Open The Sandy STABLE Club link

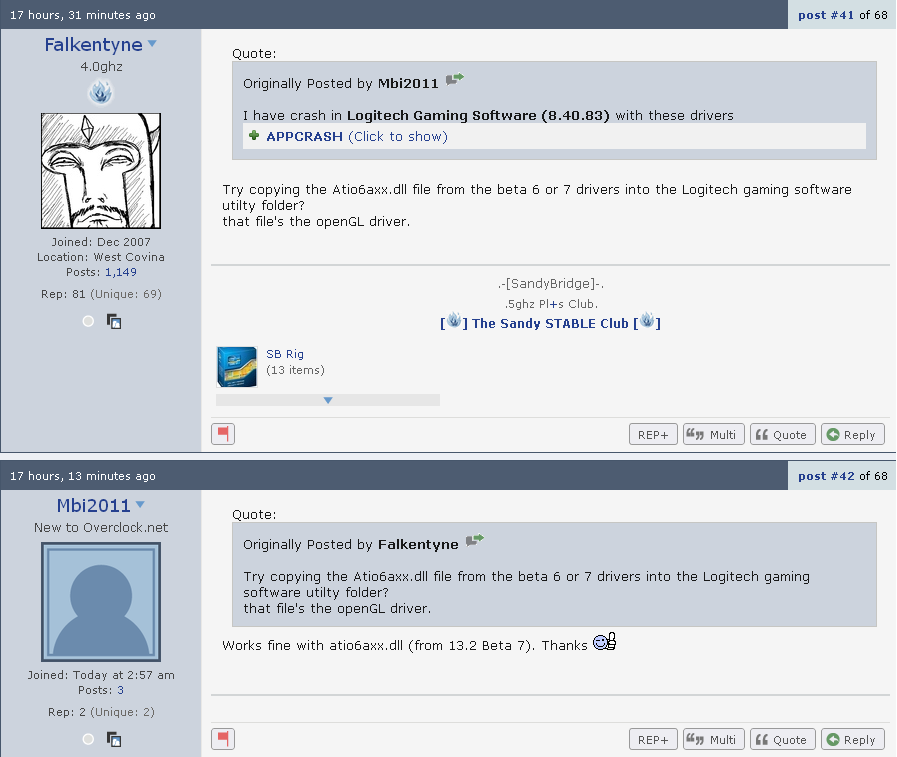tap(550, 323)
